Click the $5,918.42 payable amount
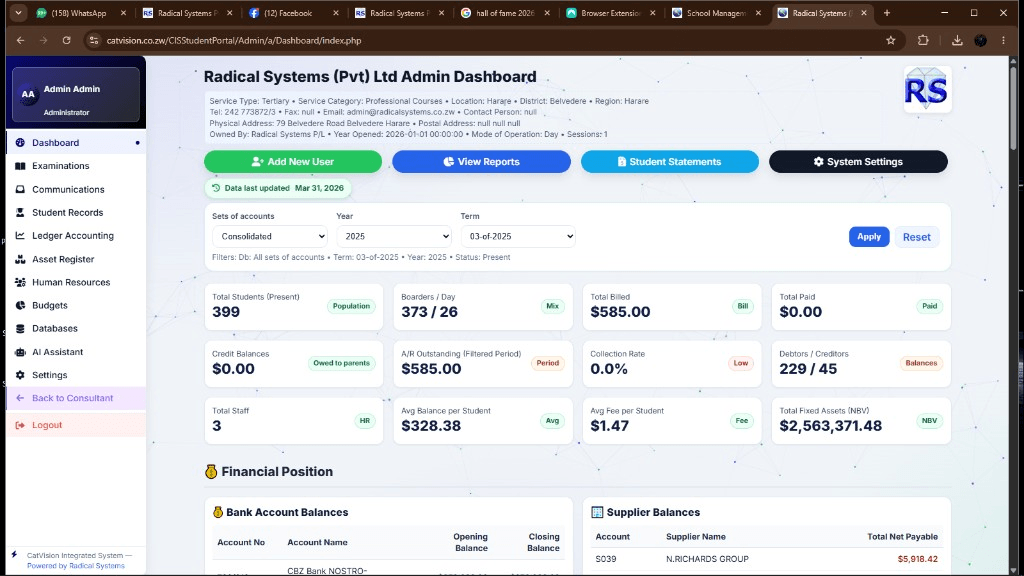The width and height of the screenshot is (1024, 576). pyautogui.click(x=917, y=559)
